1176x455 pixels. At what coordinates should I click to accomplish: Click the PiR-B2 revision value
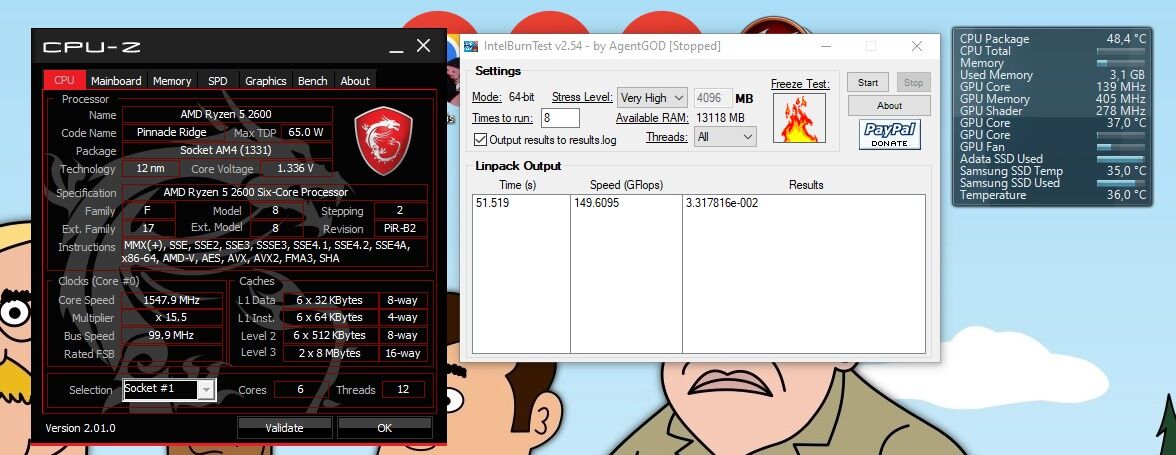tap(400, 229)
